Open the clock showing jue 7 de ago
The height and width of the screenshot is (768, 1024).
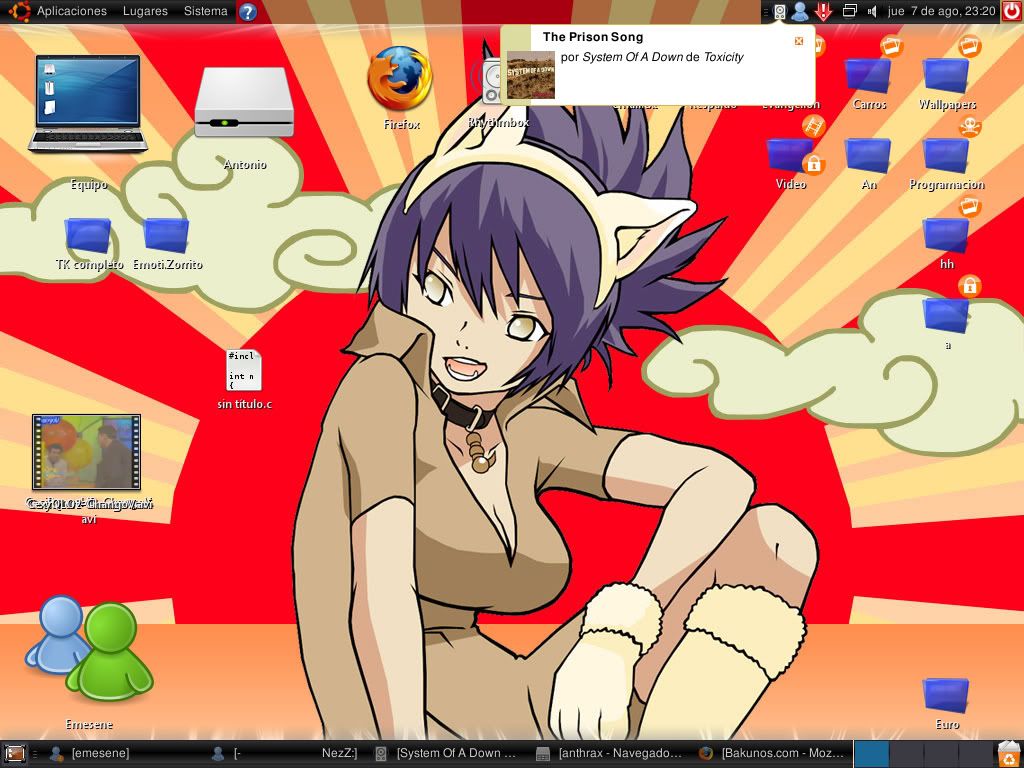(x=941, y=11)
